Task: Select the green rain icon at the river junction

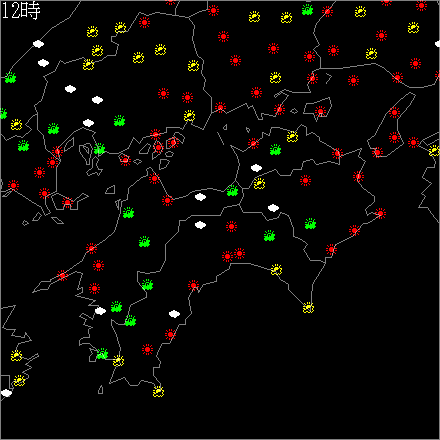Action: (x=232, y=191)
